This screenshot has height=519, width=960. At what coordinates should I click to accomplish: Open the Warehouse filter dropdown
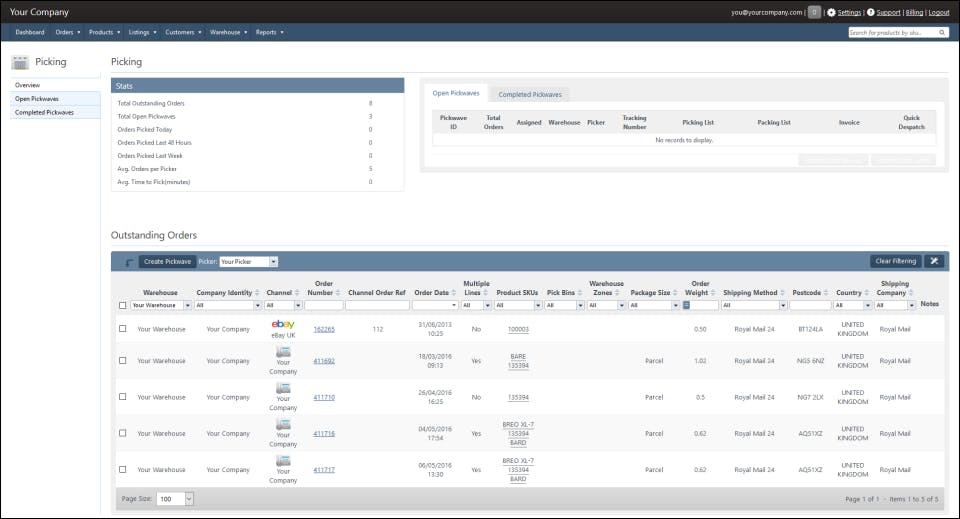(160, 305)
